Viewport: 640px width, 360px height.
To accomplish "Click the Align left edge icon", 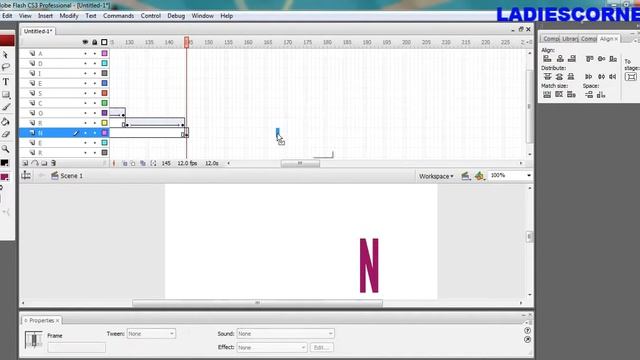I will coord(547,59).
